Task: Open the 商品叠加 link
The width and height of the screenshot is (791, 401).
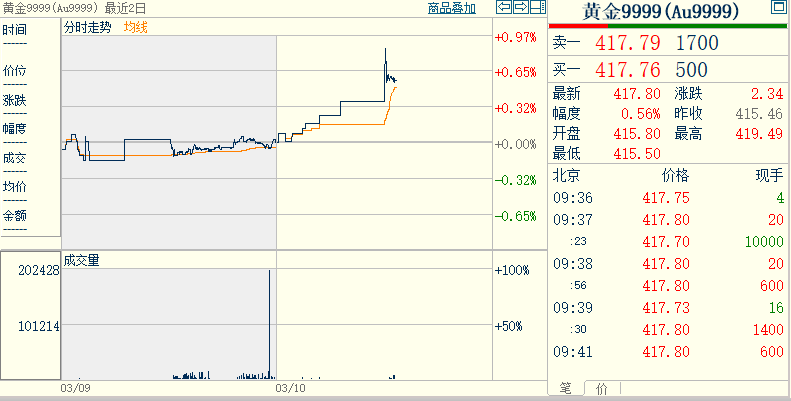Action: 451,8
